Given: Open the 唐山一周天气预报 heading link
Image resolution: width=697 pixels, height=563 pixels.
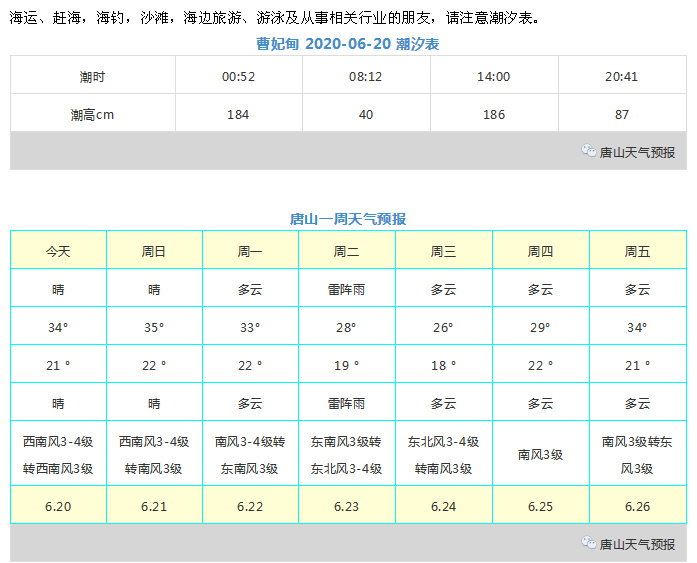Looking at the screenshot, I should click(347, 219).
